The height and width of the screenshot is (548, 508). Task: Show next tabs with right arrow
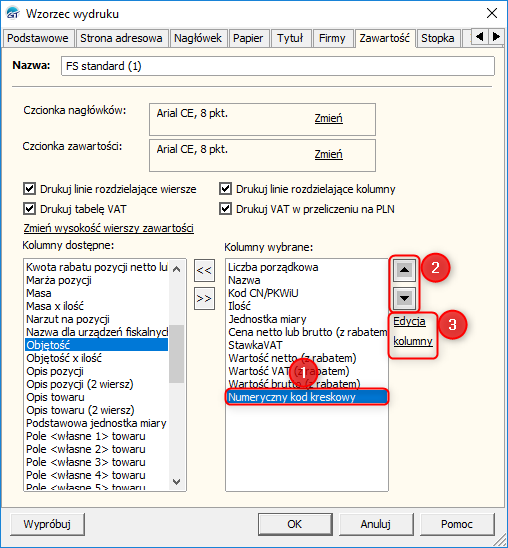[496, 36]
